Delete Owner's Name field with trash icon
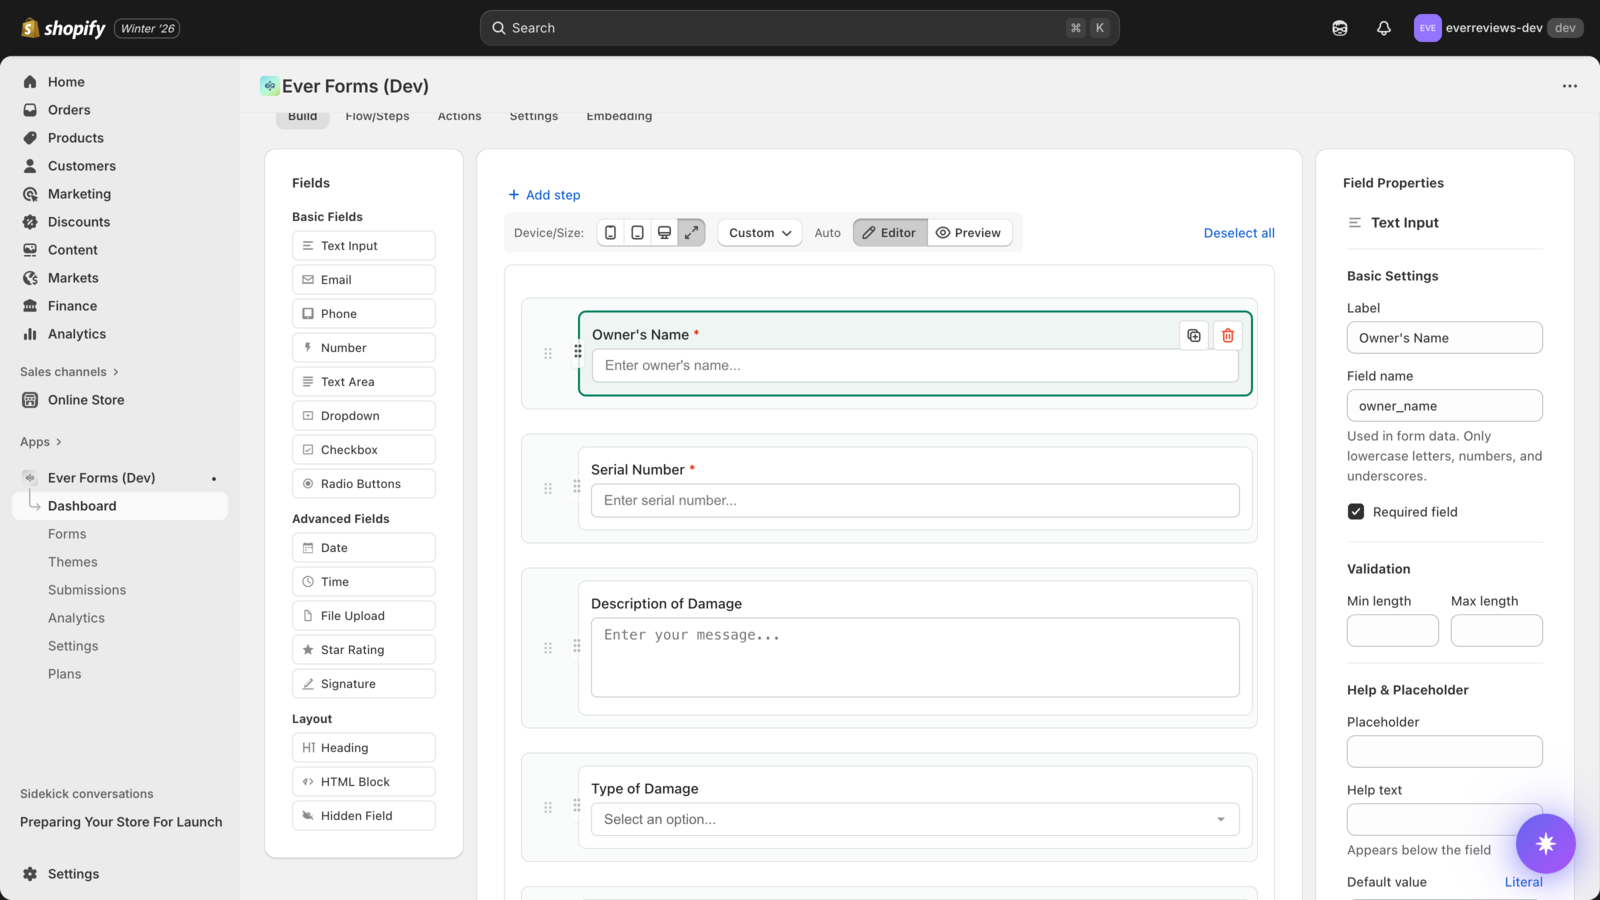Viewport: 1600px width, 900px height. click(x=1228, y=336)
